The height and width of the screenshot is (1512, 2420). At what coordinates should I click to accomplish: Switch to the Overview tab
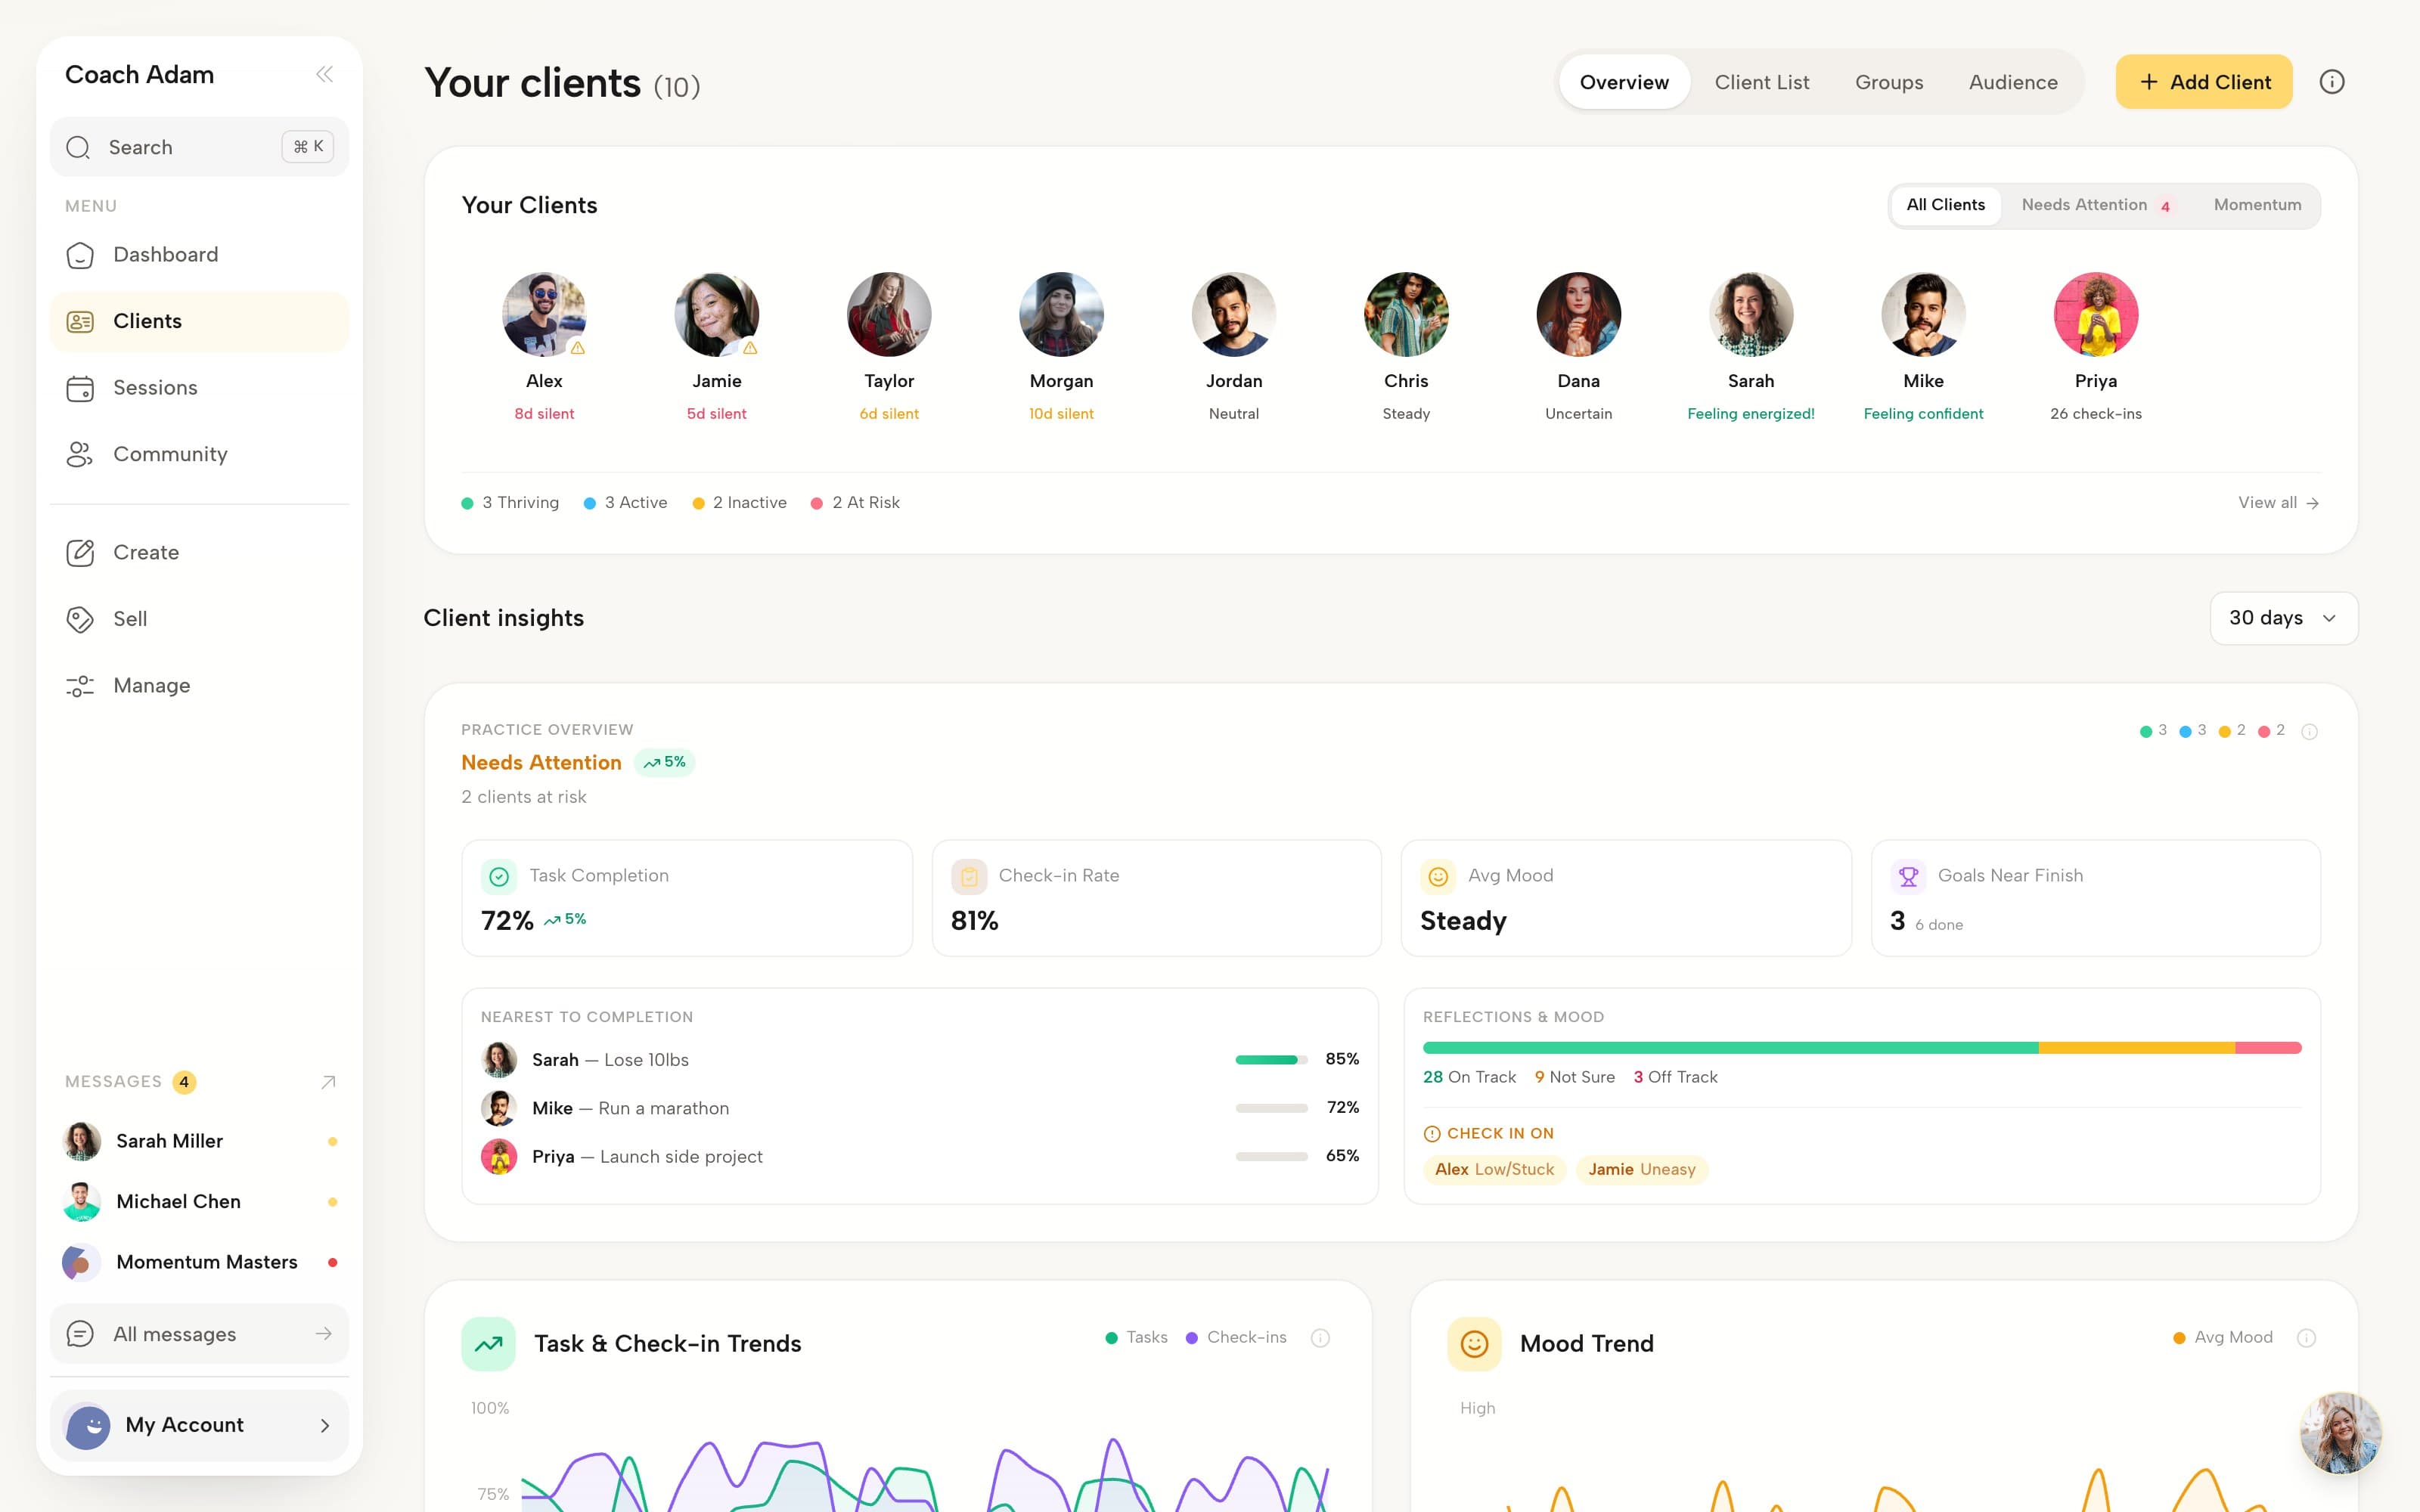point(1624,82)
